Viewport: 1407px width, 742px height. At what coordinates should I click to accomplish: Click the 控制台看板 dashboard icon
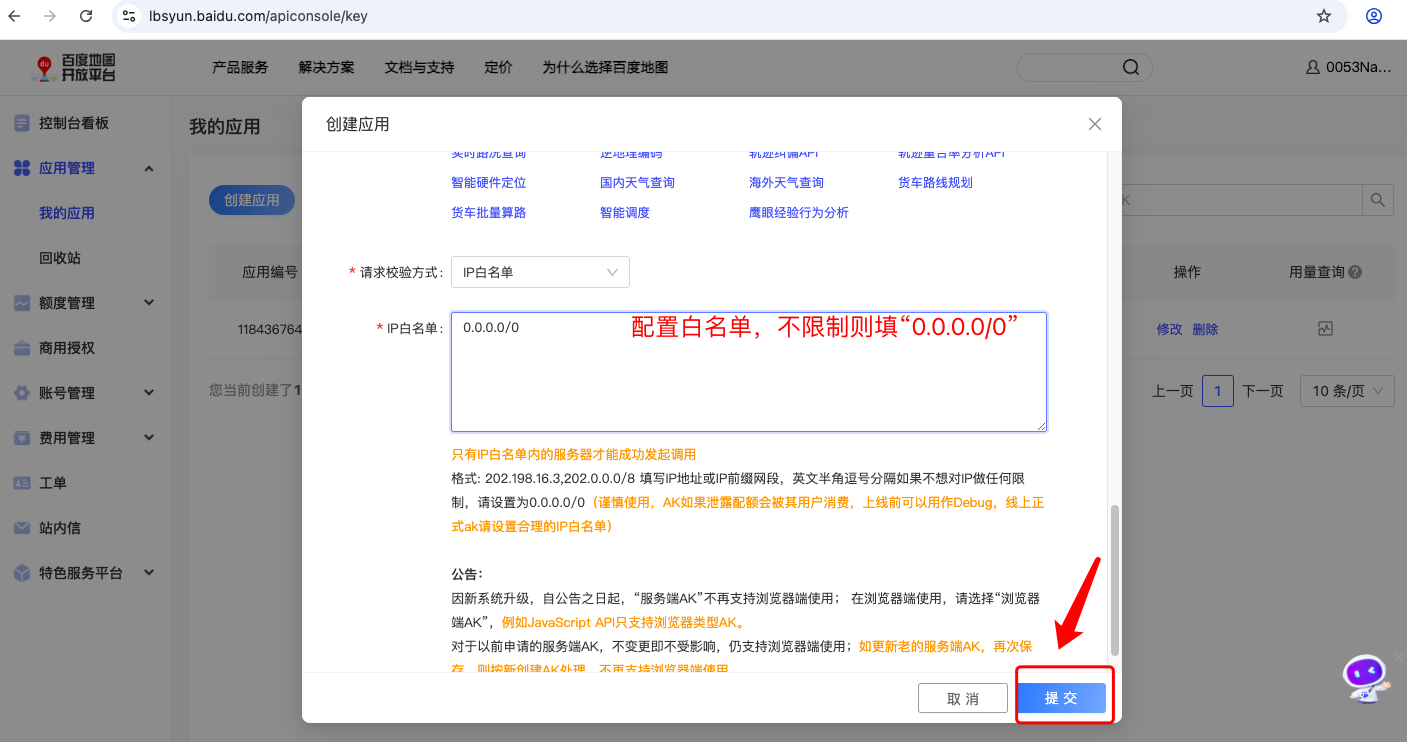[21, 123]
